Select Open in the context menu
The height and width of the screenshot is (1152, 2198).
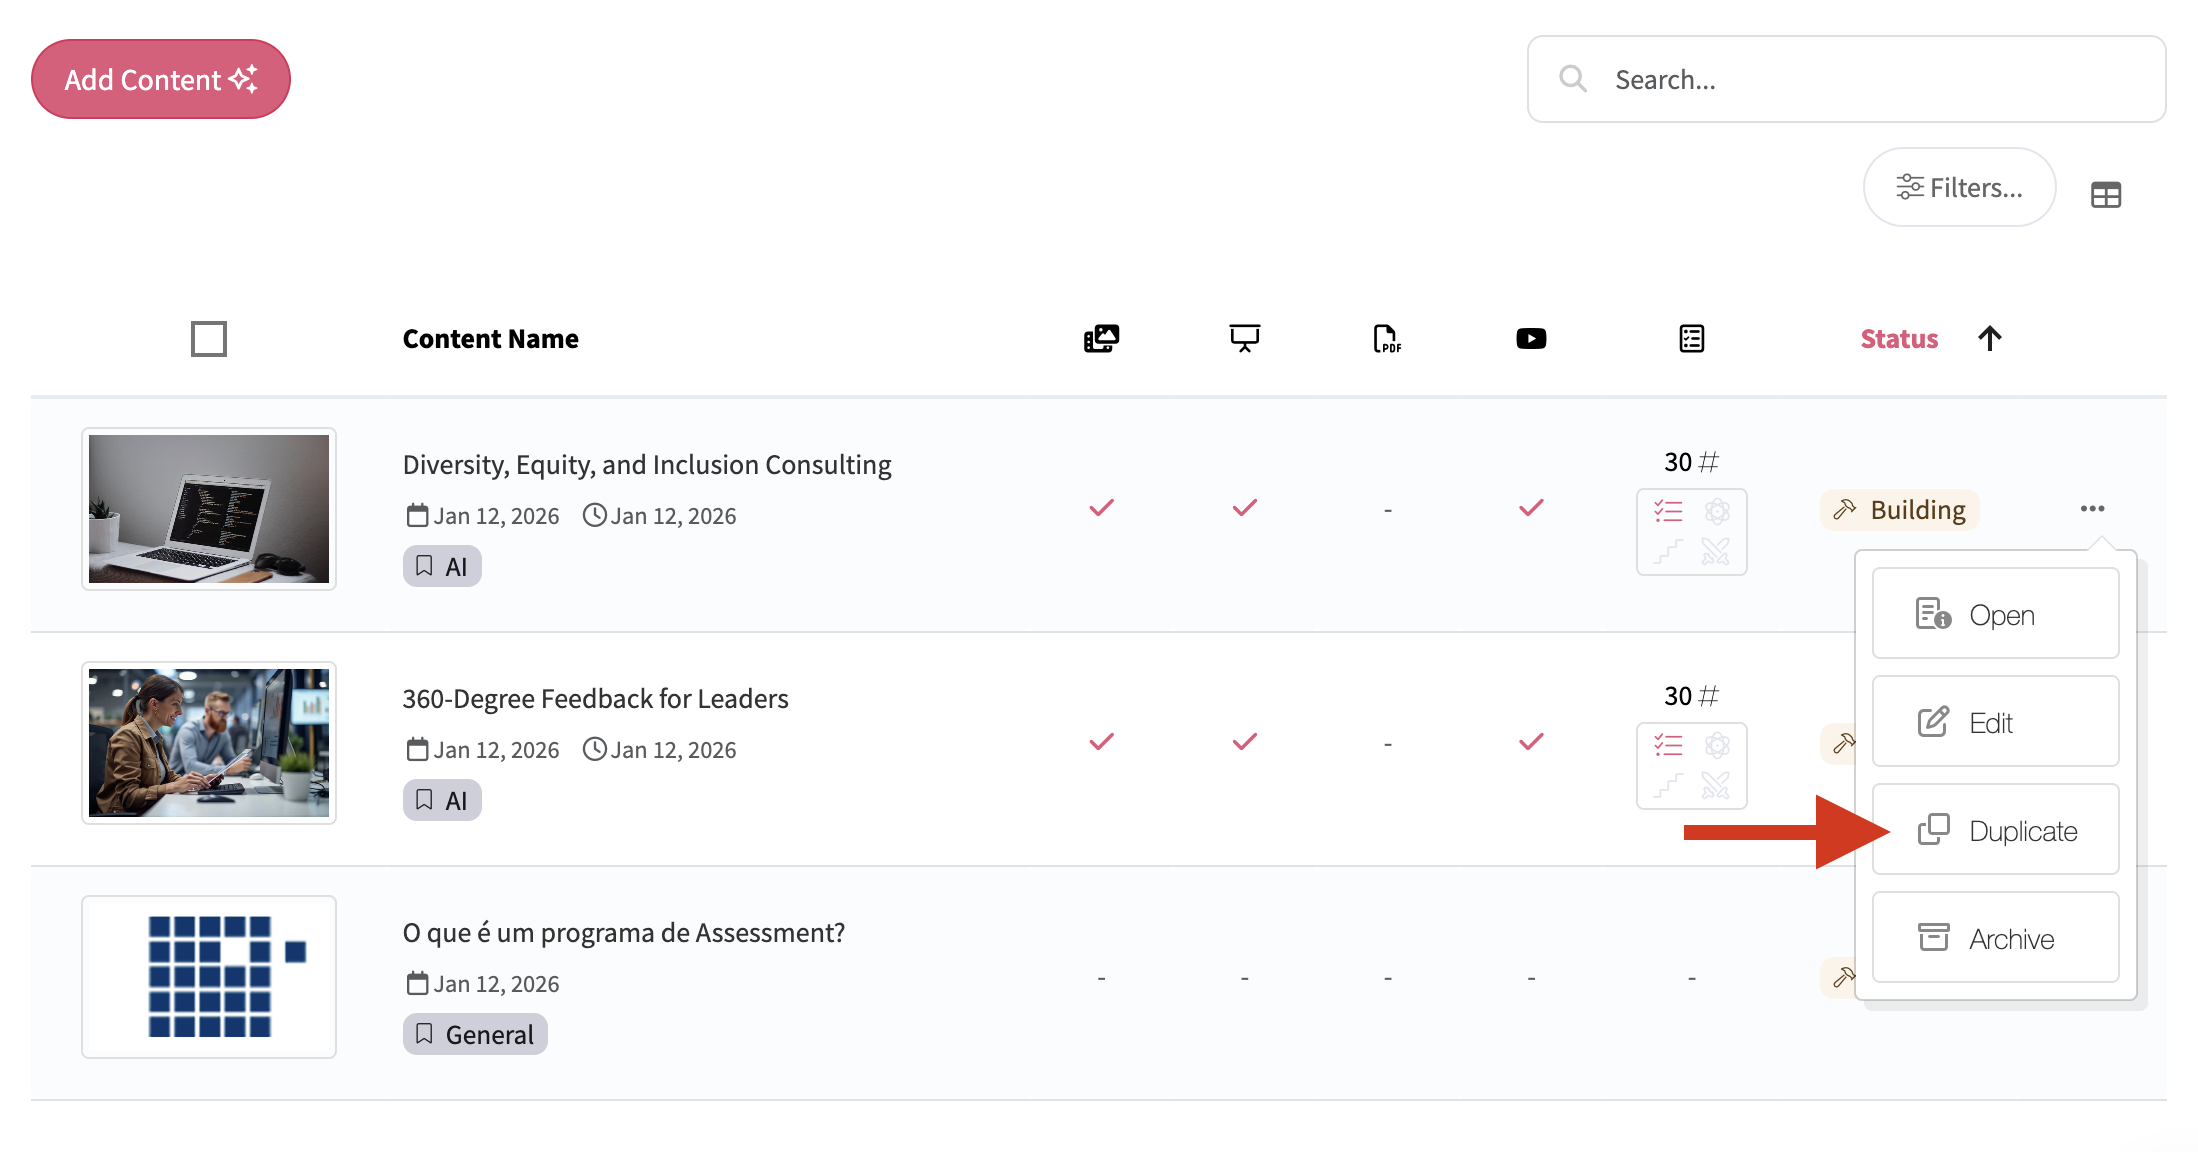click(1995, 614)
